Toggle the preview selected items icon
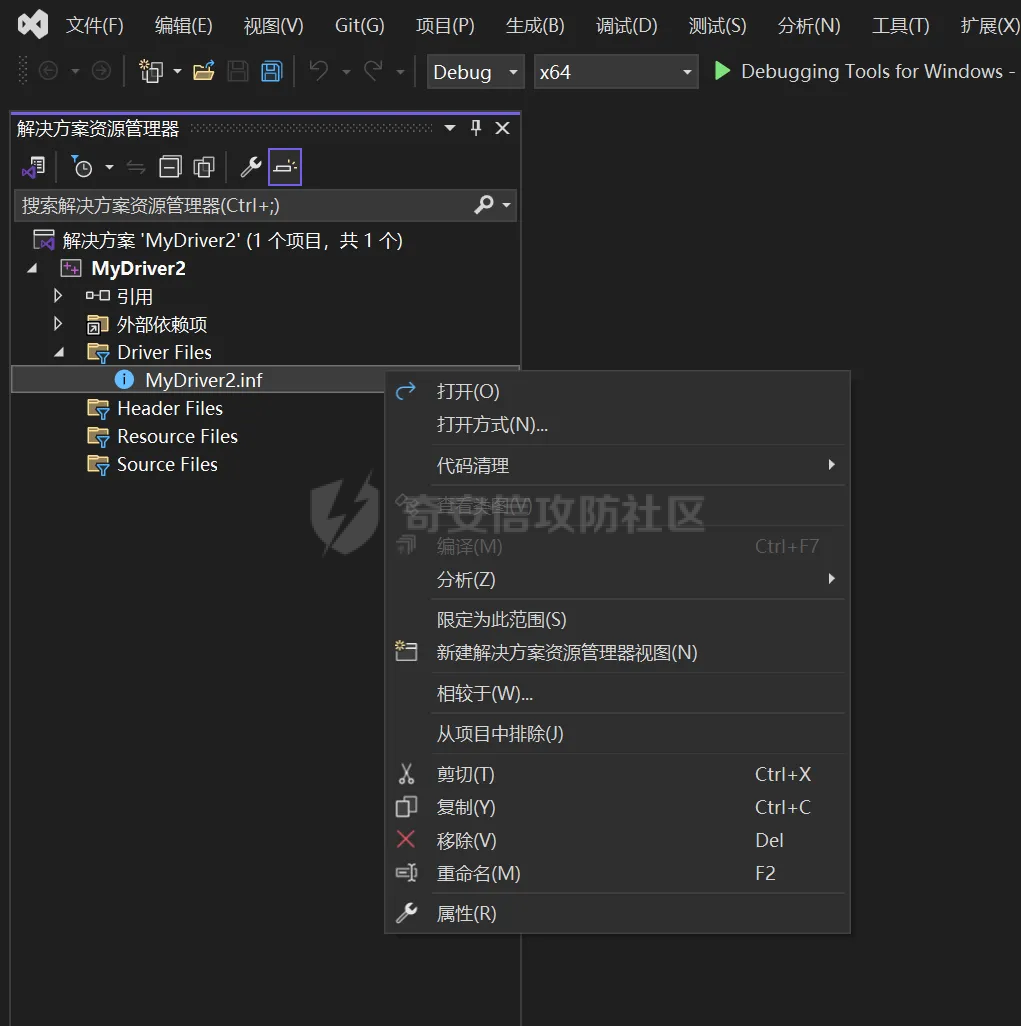1021x1026 pixels. click(x=285, y=168)
